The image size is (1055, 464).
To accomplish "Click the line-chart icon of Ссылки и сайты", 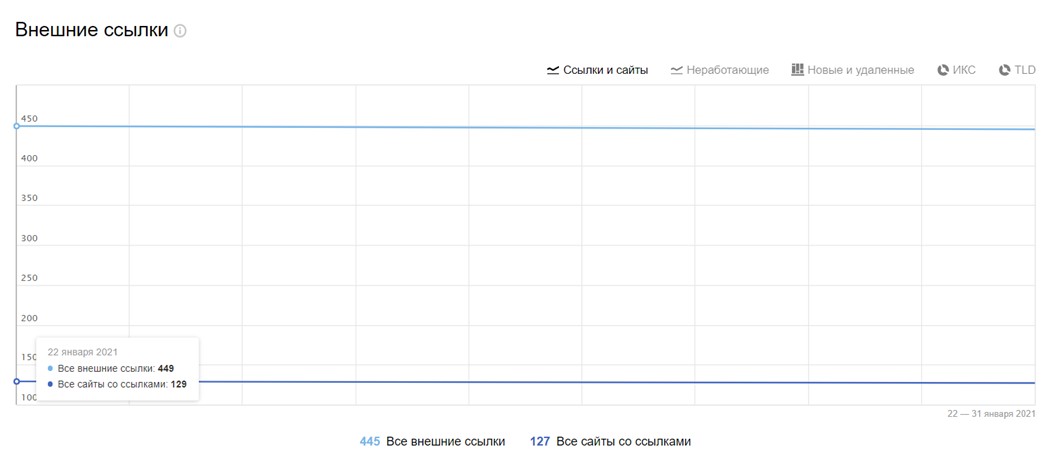I will pos(553,70).
